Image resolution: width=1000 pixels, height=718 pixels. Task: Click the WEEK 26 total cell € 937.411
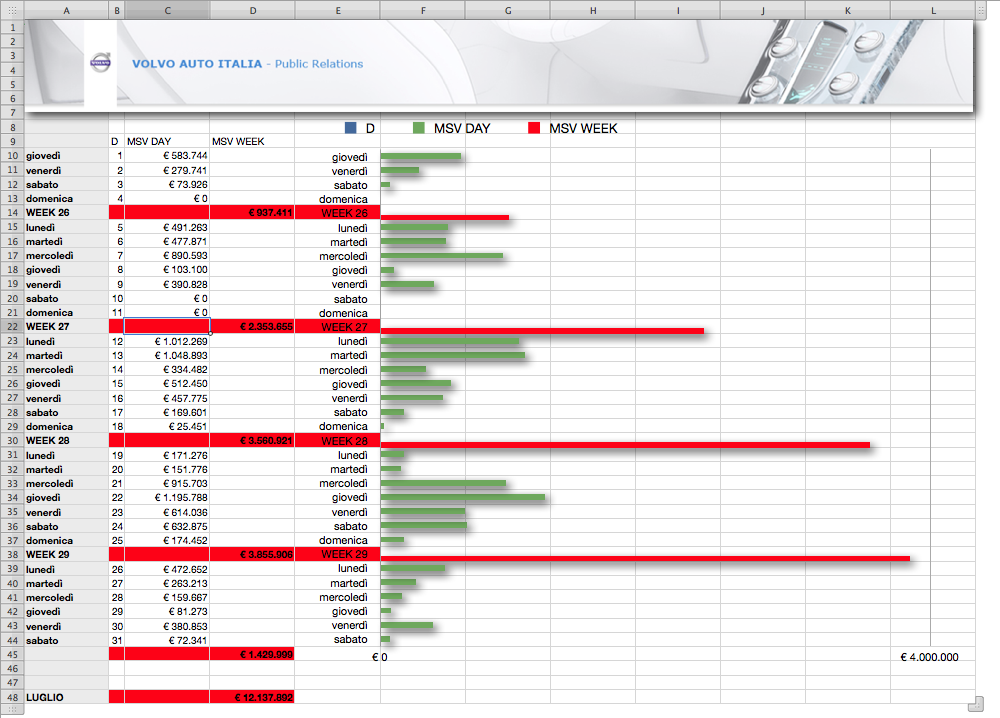pos(252,213)
